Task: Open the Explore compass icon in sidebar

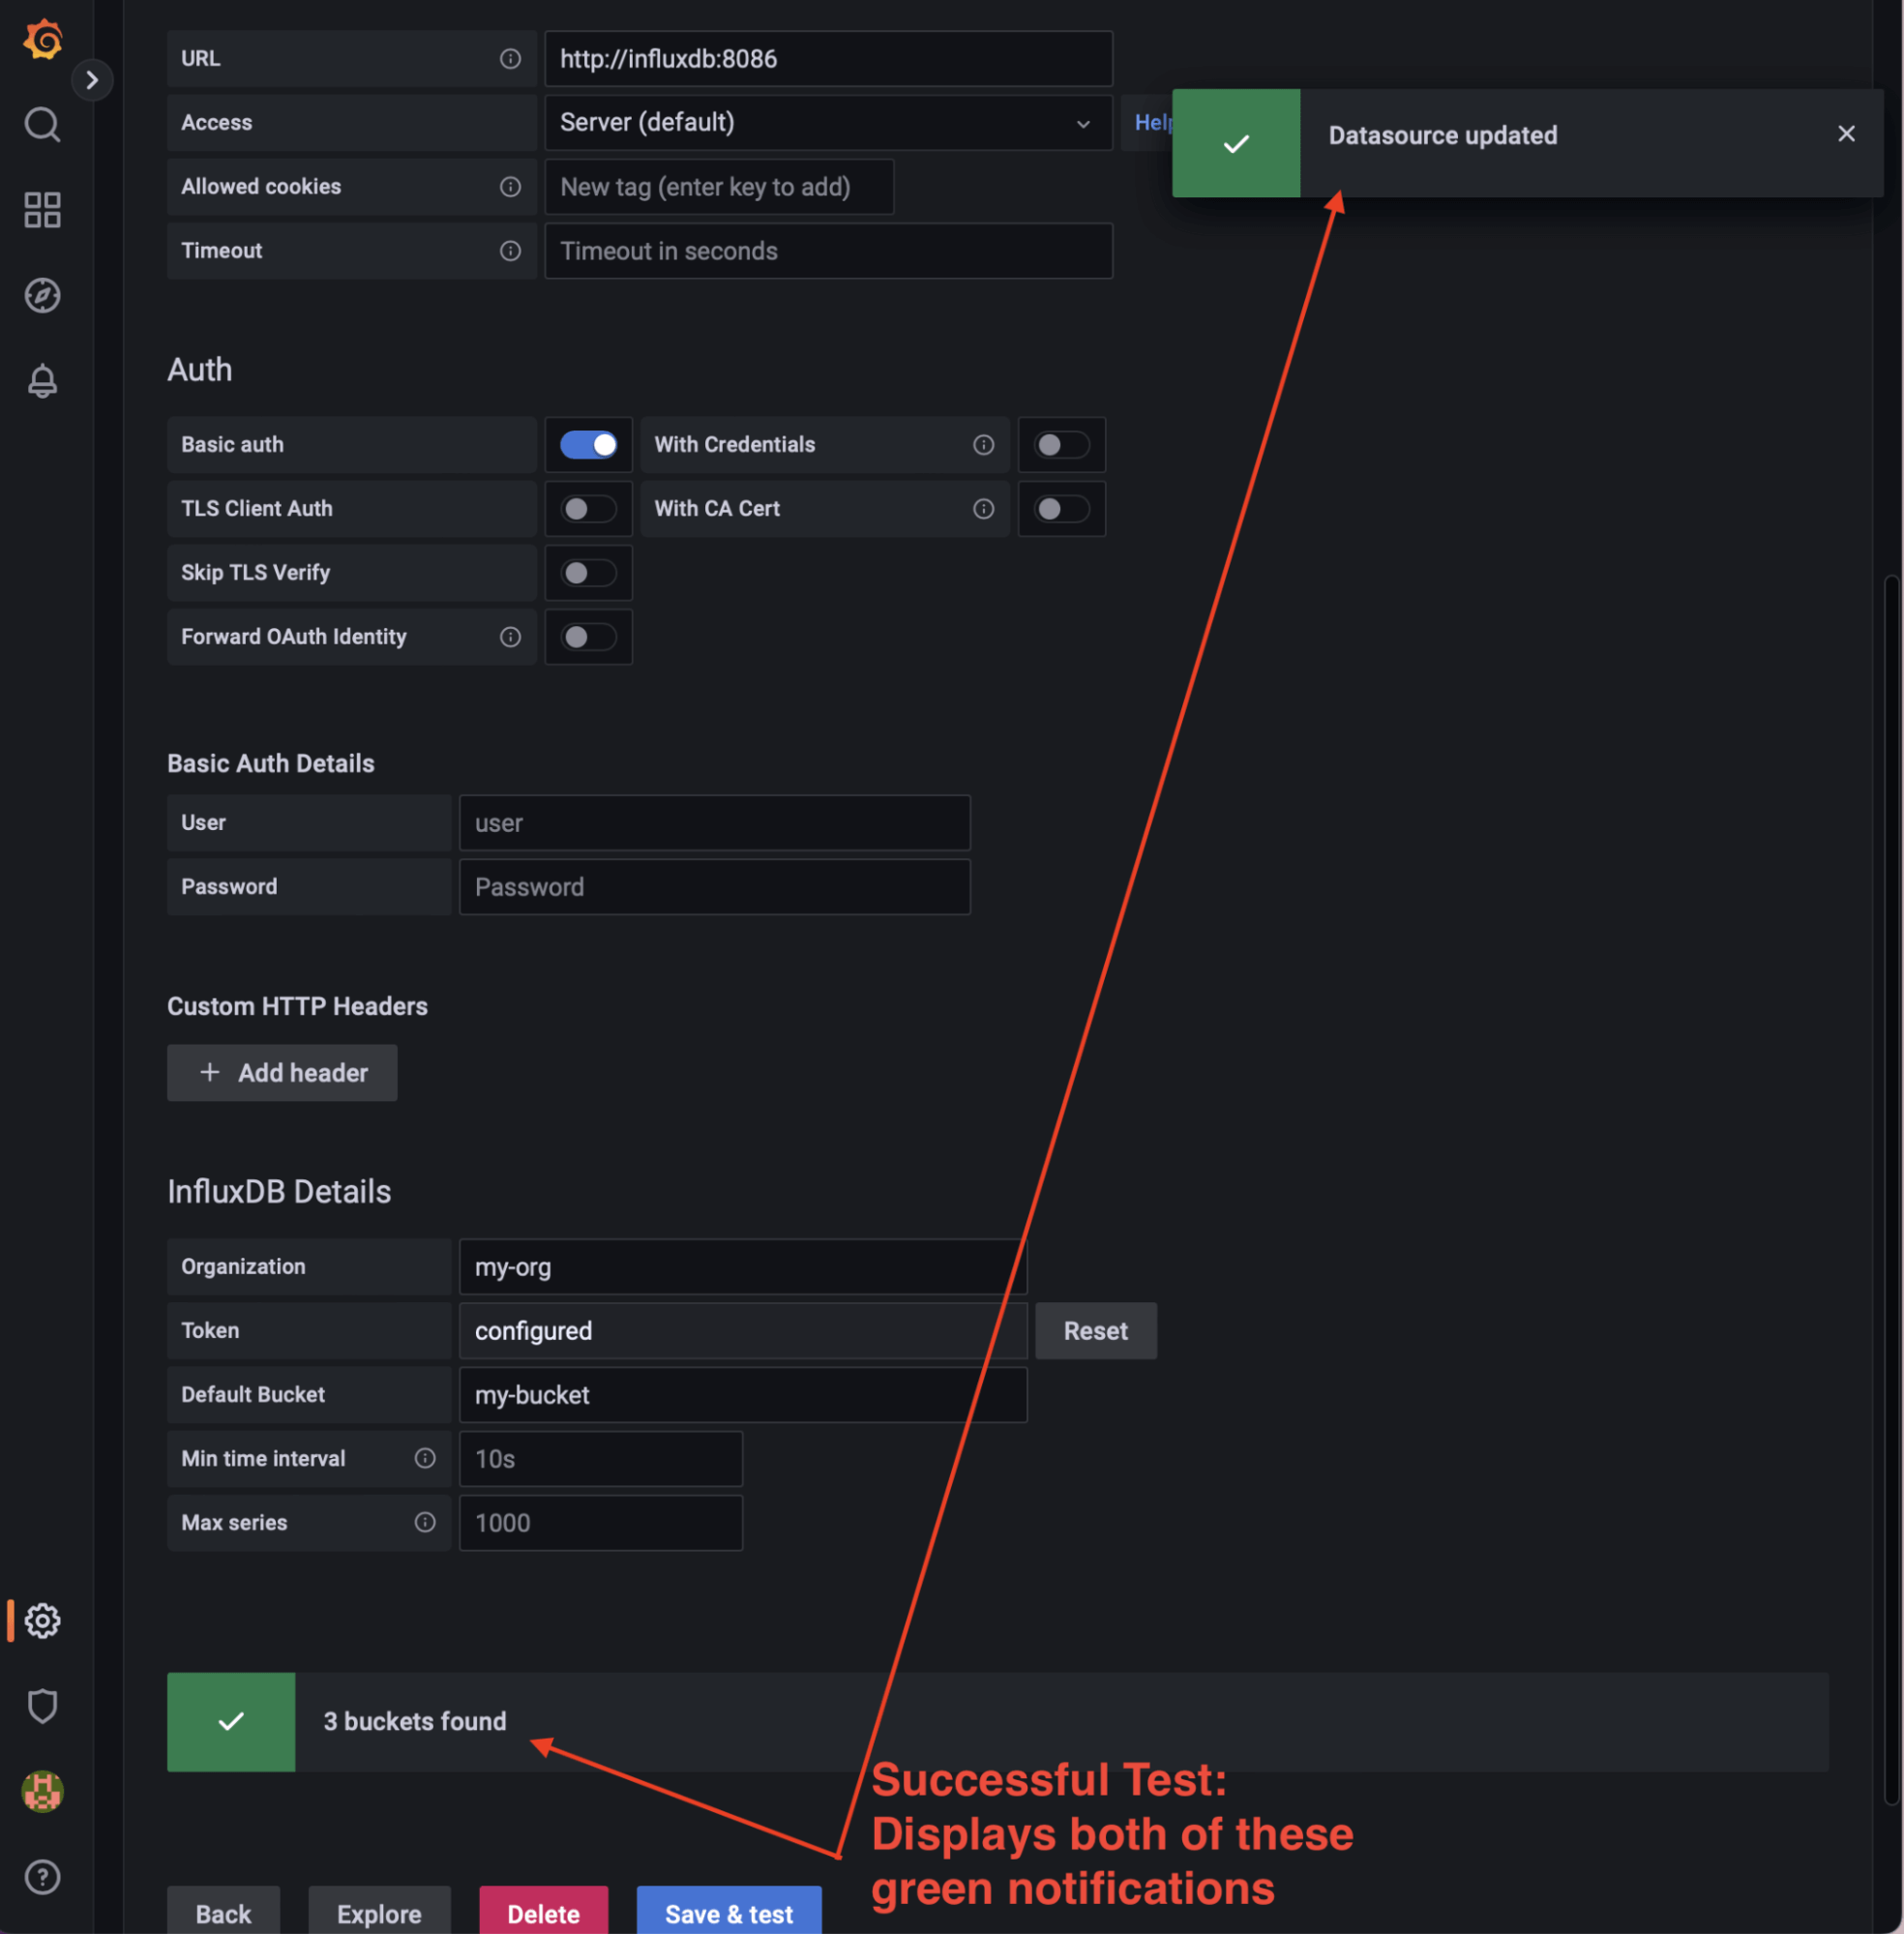Action: (x=43, y=295)
